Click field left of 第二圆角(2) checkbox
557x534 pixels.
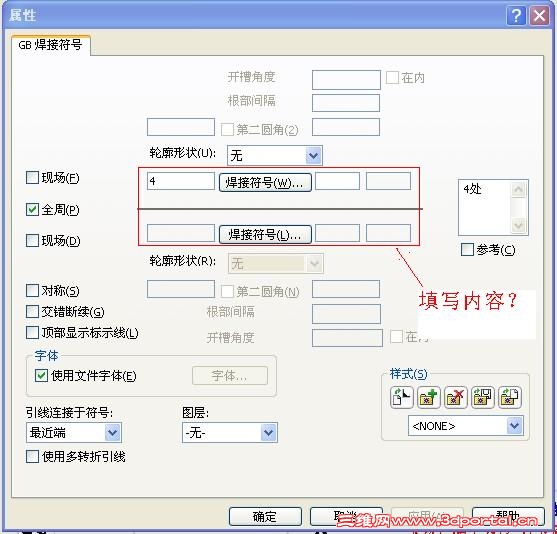tap(181, 127)
